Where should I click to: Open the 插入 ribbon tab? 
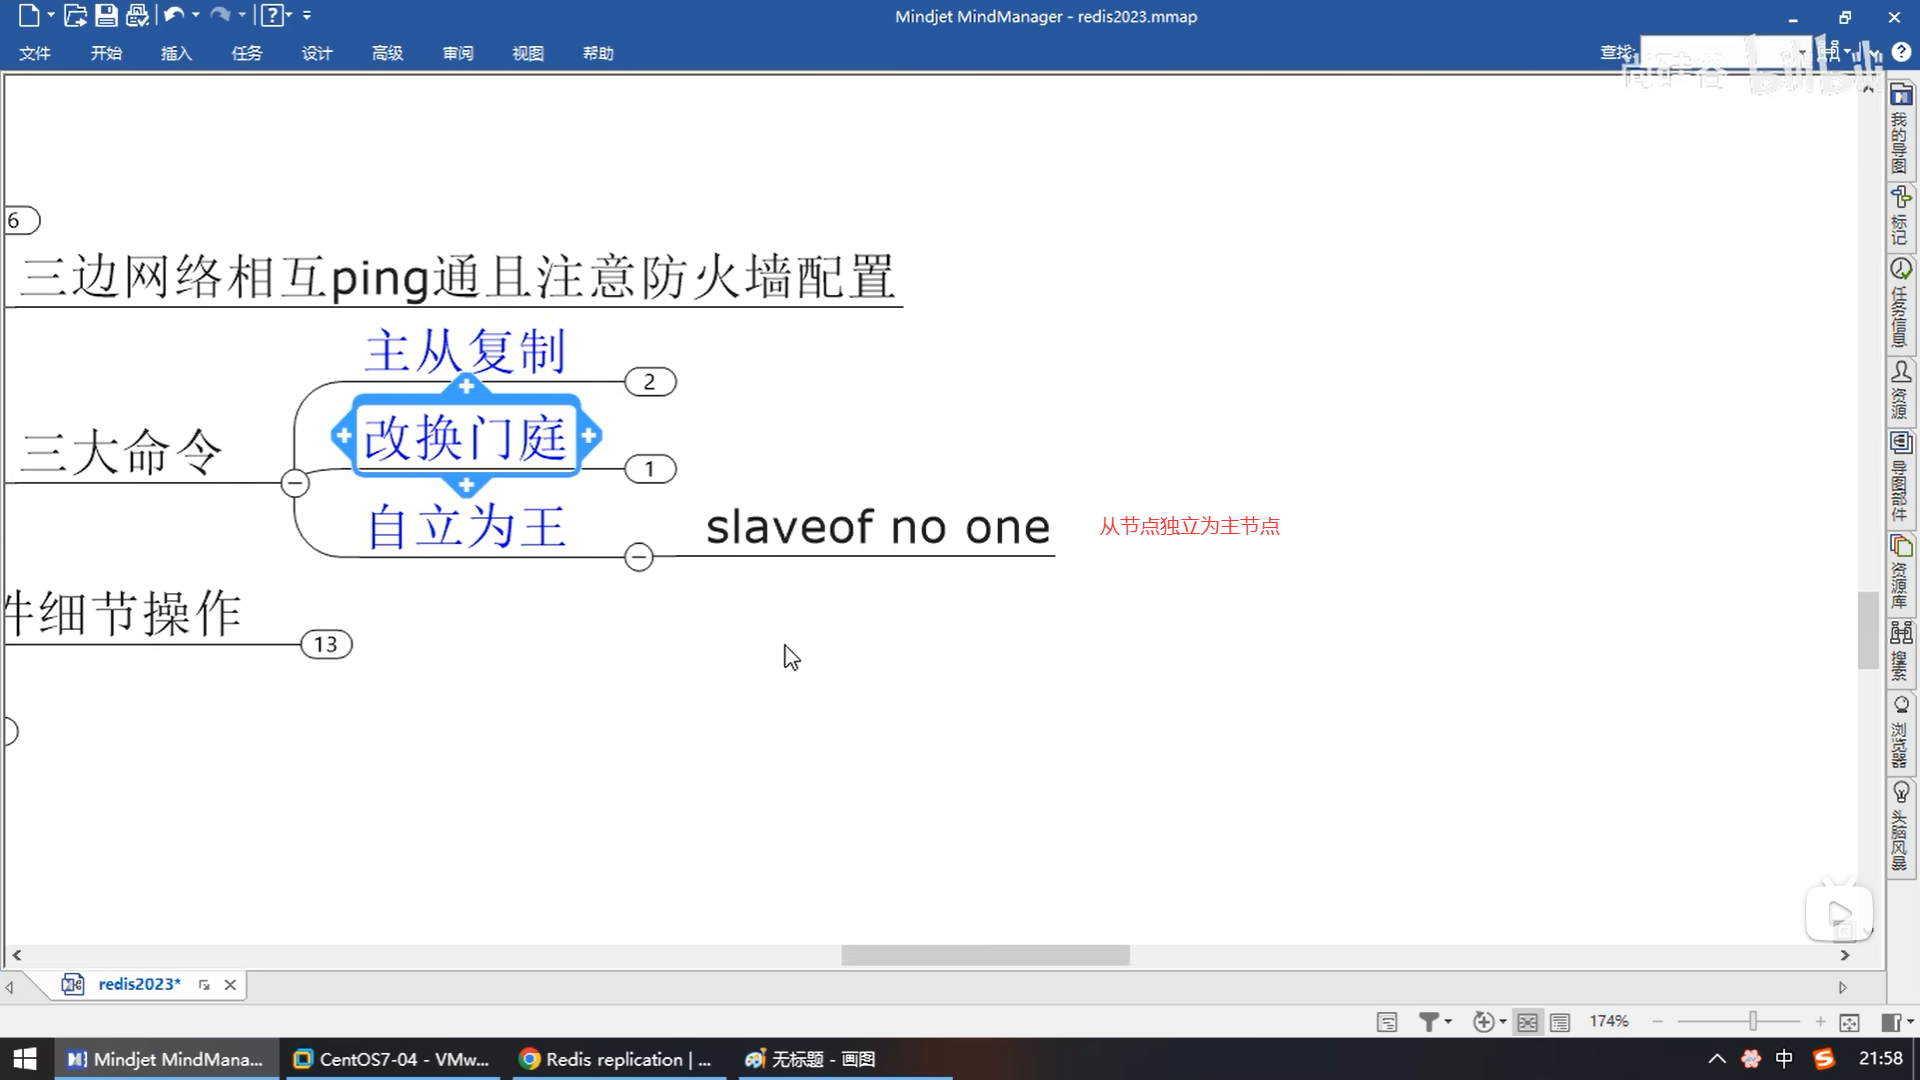(x=176, y=53)
